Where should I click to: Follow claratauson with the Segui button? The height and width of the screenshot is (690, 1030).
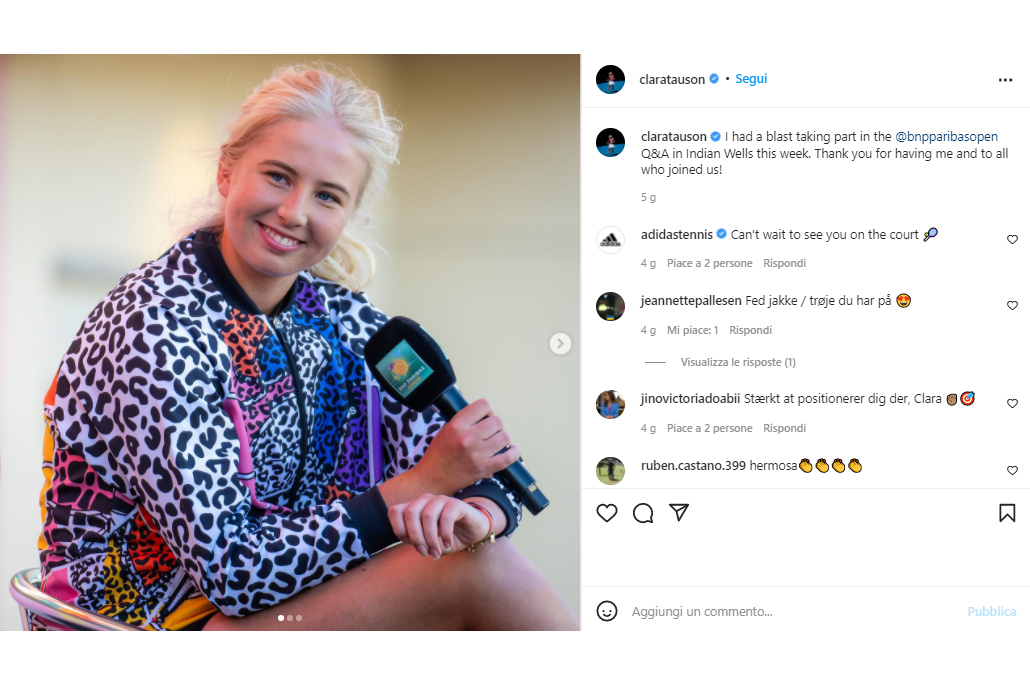tap(751, 79)
